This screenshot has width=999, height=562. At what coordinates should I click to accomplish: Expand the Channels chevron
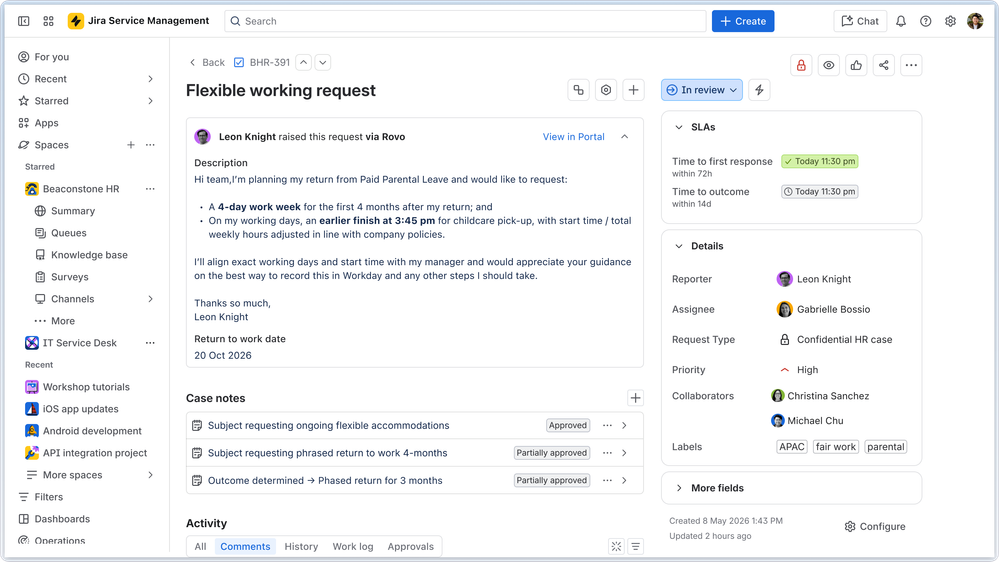(x=150, y=299)
